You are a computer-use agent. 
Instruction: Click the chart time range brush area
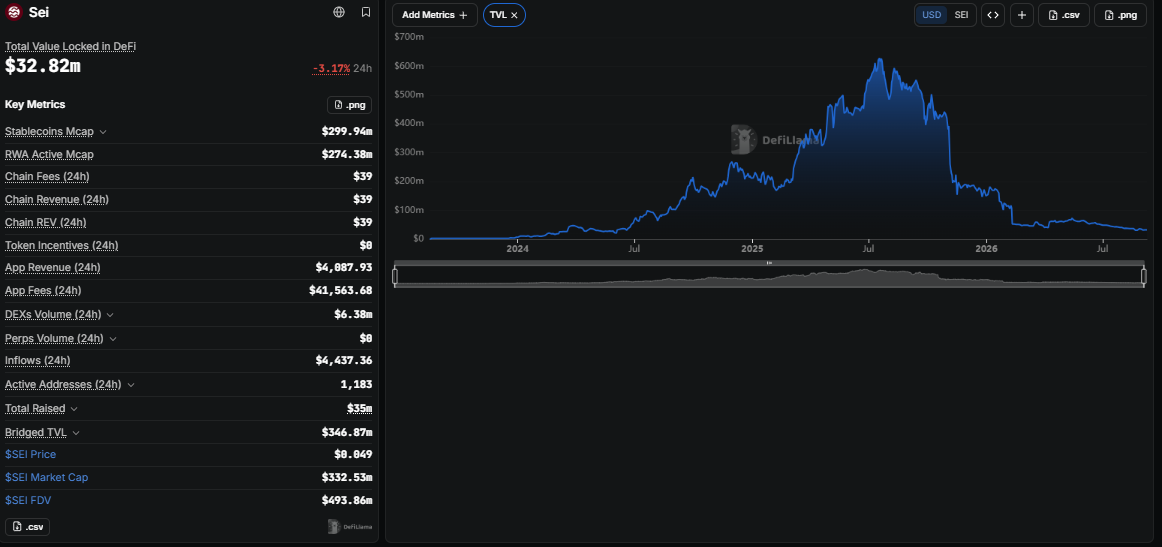coord(769,276)
